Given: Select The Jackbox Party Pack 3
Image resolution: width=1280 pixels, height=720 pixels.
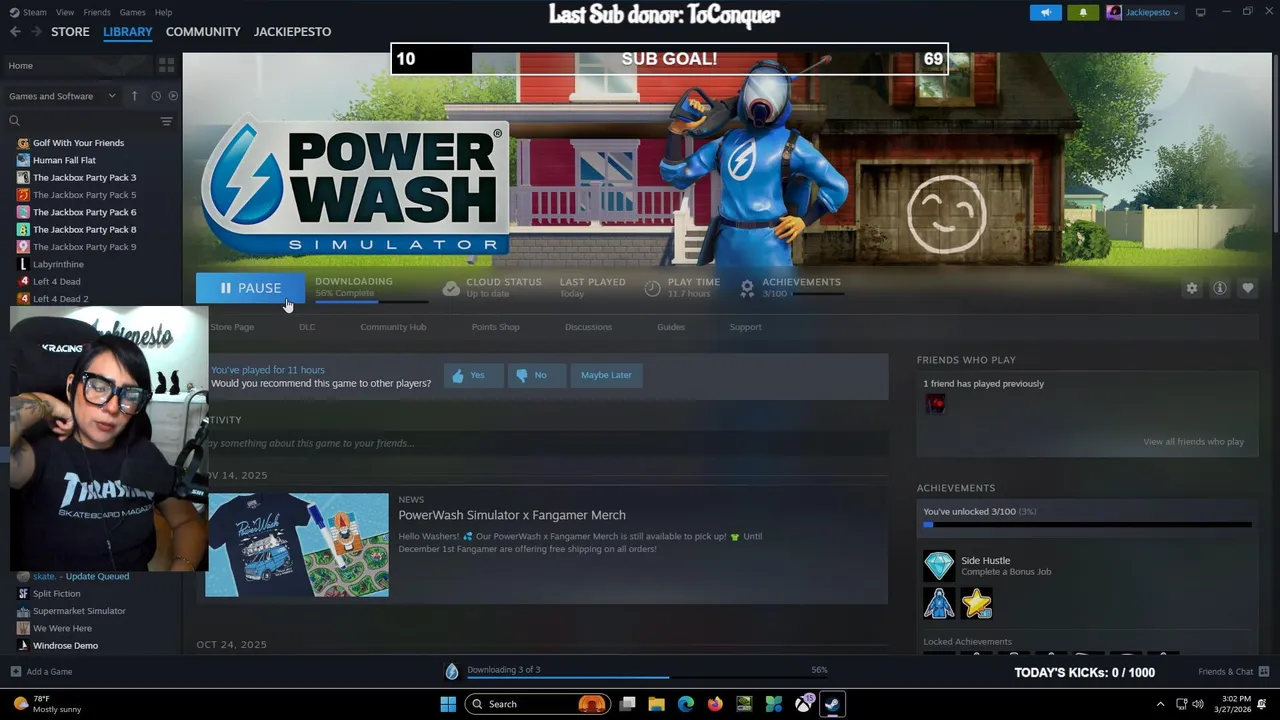Looking at the screenshot, I should (84, 177).
